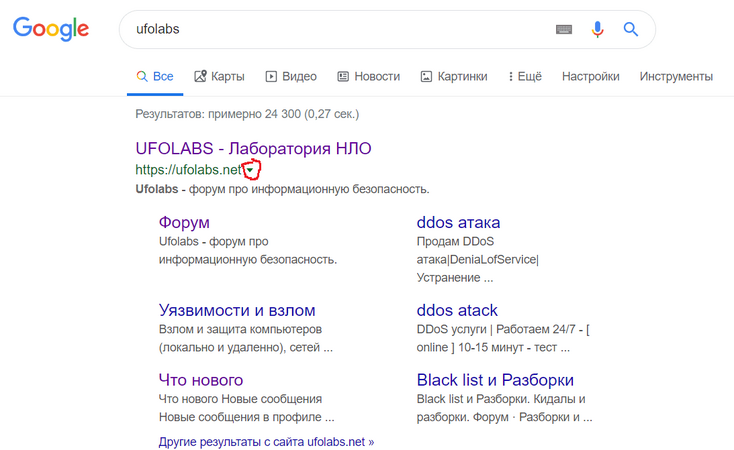Switch to the Видео tab
The image size is (734, 450).
291,76
